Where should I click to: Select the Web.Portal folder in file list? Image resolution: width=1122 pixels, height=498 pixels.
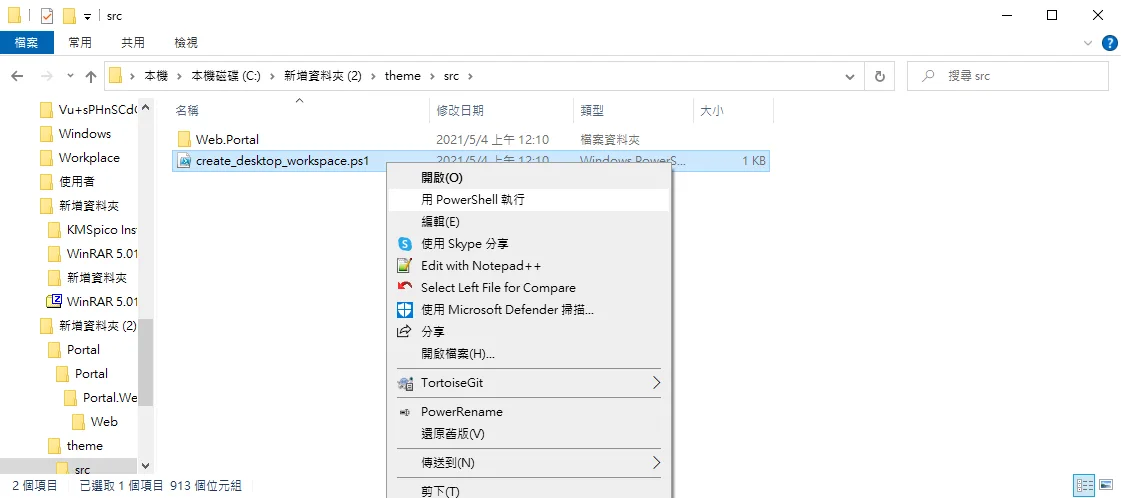(x=227, y=140)
